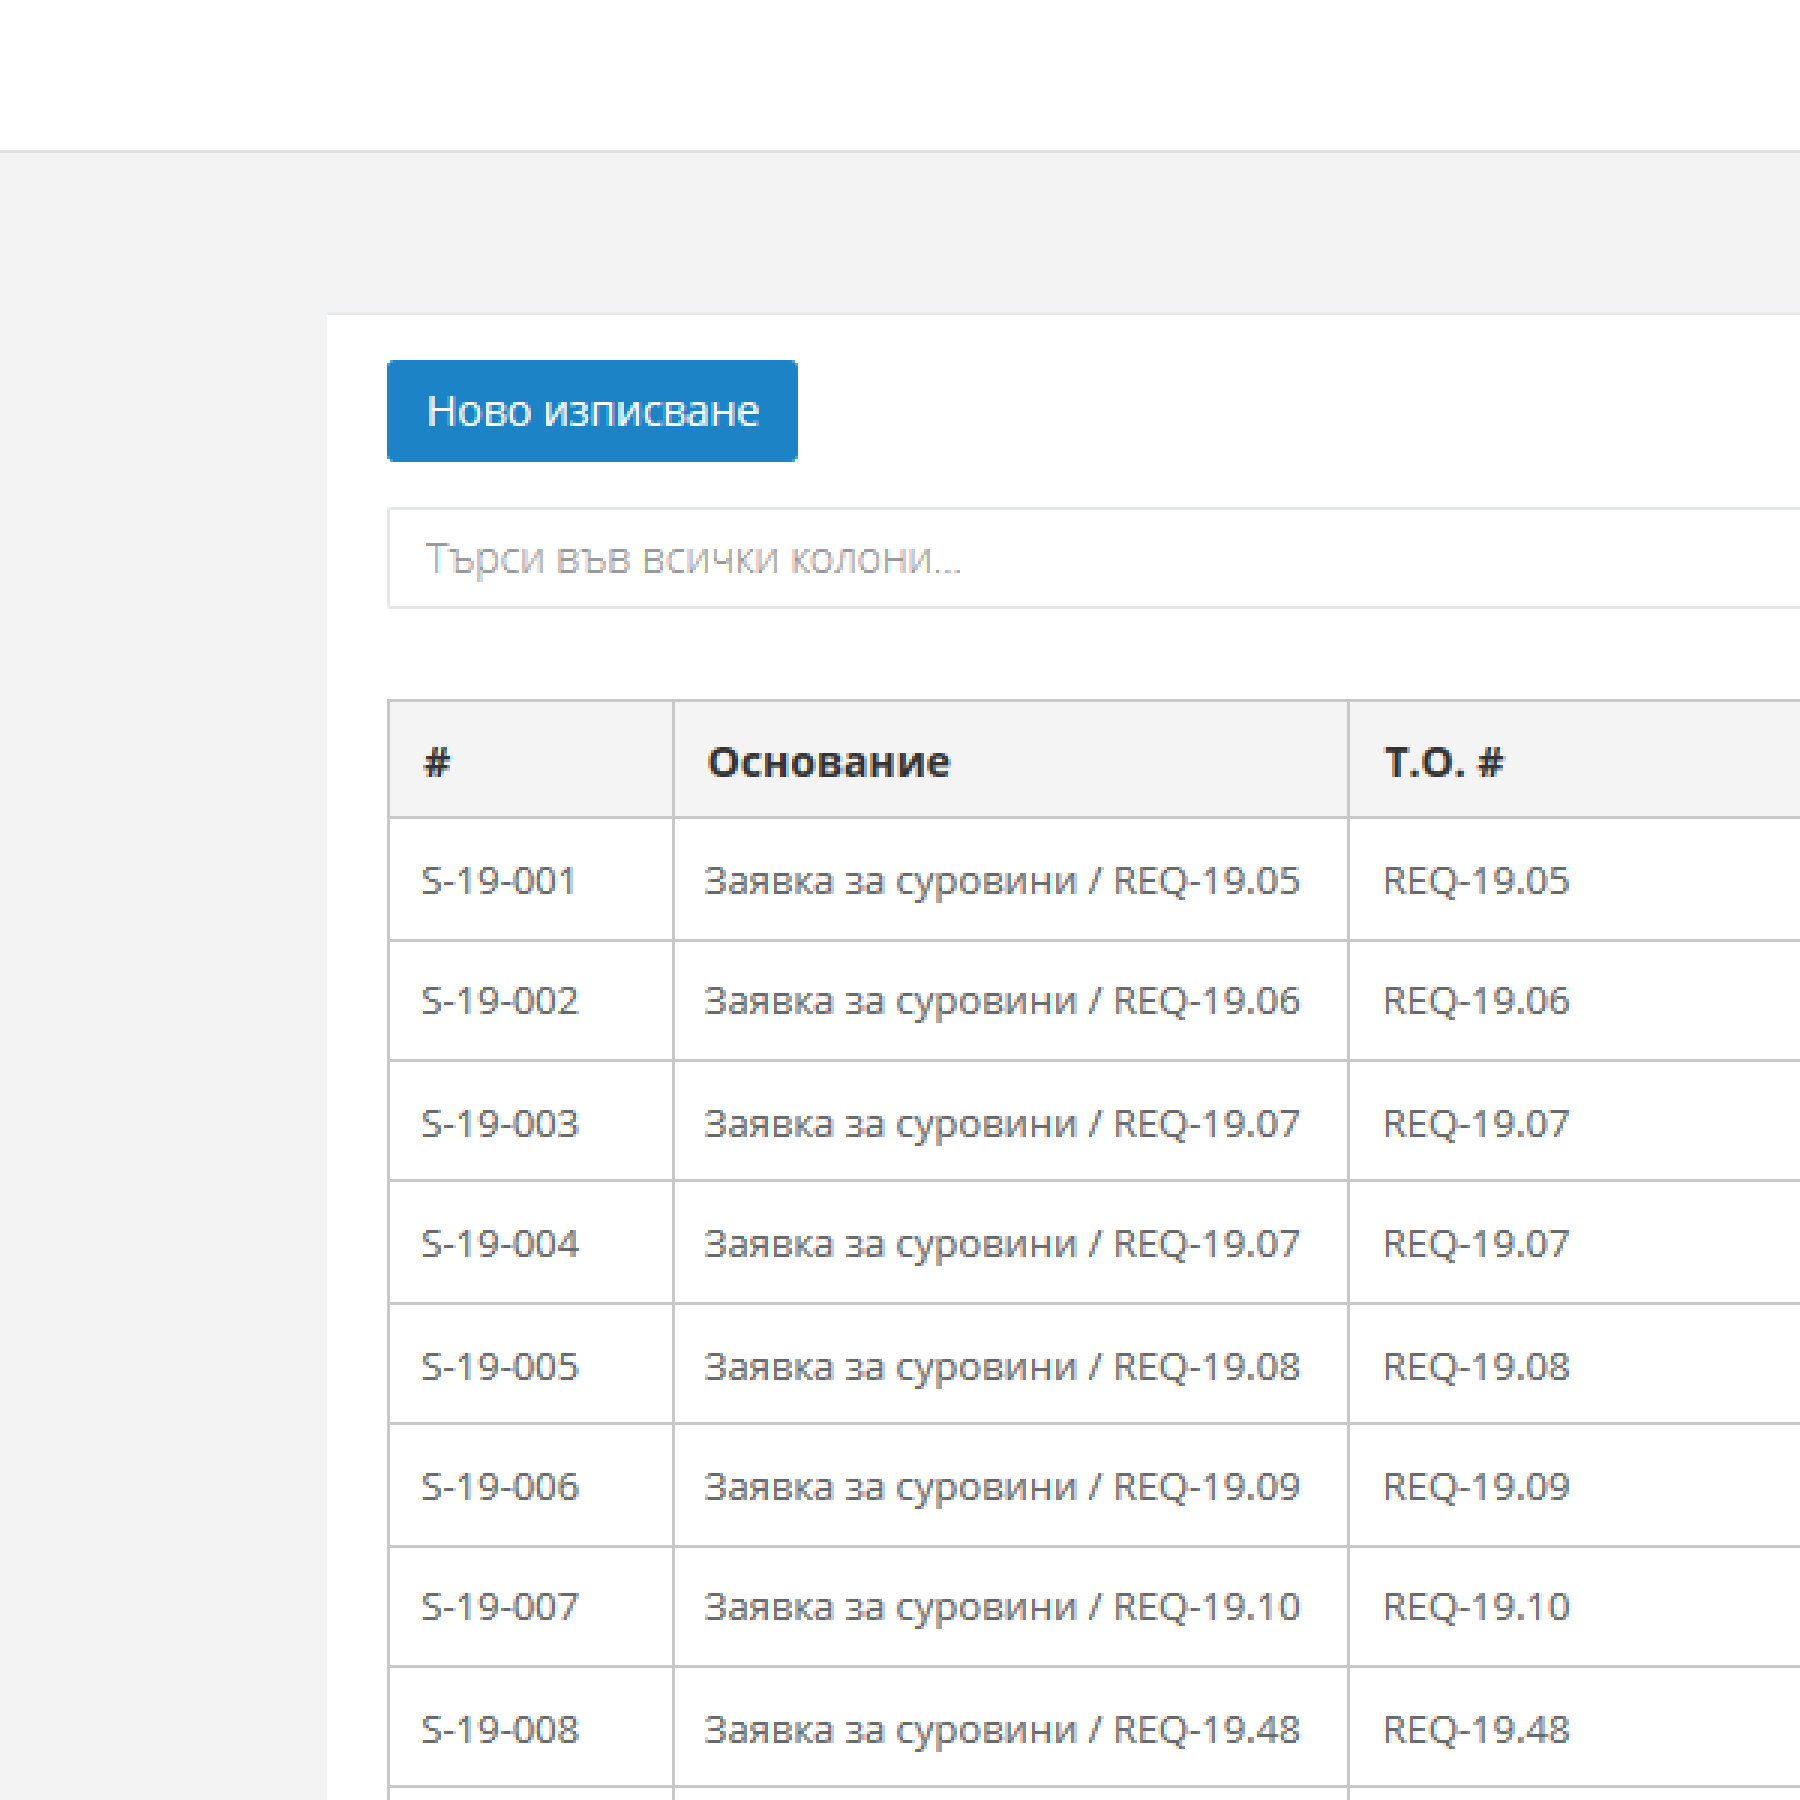Click T.O. value REQ-19.07 in row S-19-003

click(x=1476, y=1124)
